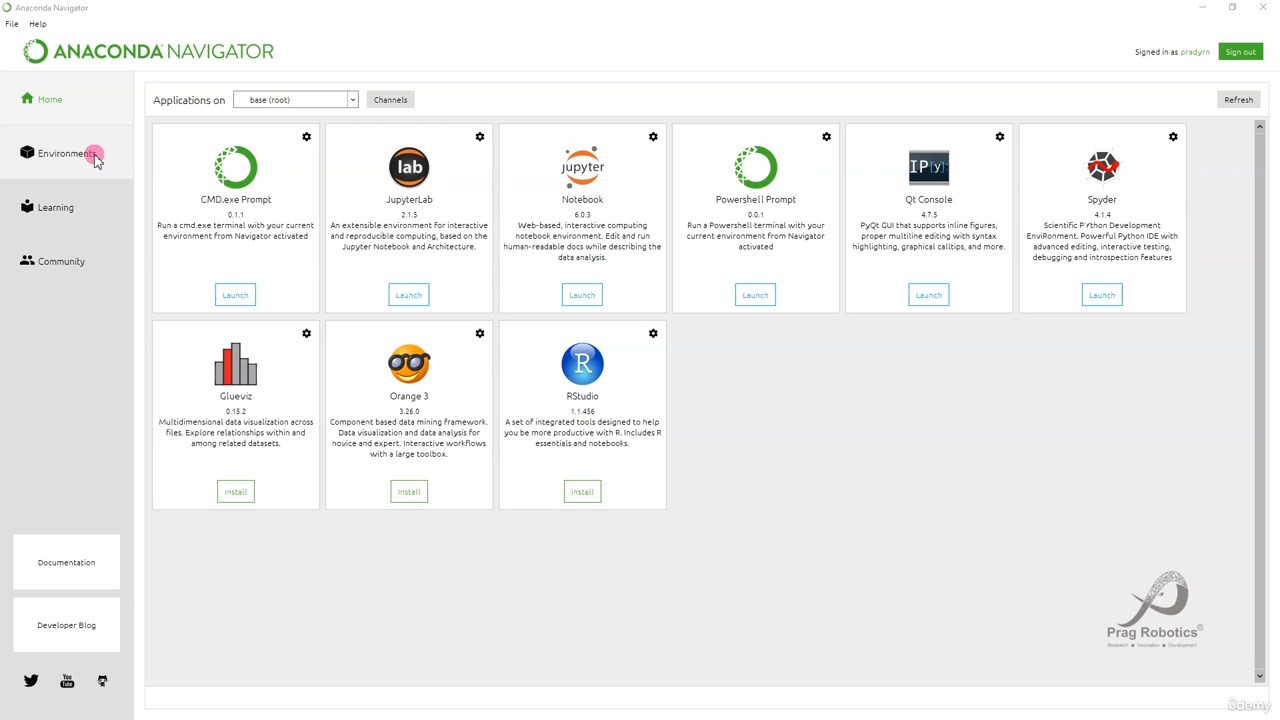Open settings gear on Powershell Prompt card
Screen dimensions: 1280x720
point(827,137)
